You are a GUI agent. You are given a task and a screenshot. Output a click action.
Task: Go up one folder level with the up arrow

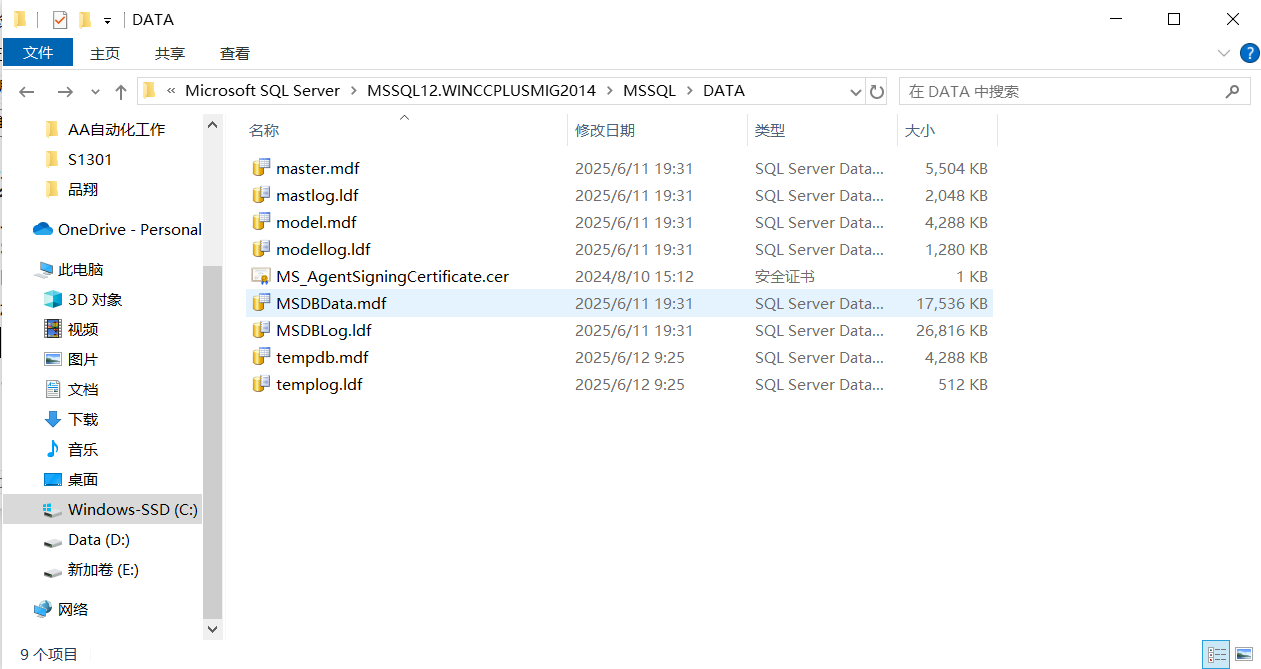point(121,91)
